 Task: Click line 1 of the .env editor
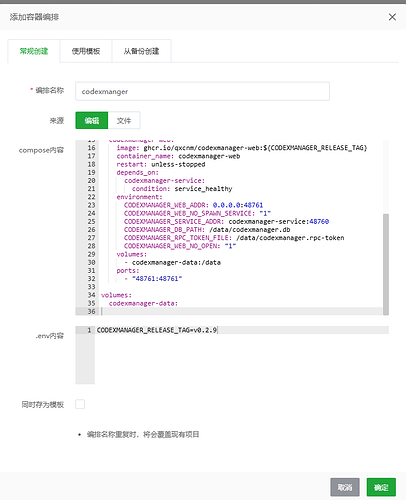coord(242,330)
